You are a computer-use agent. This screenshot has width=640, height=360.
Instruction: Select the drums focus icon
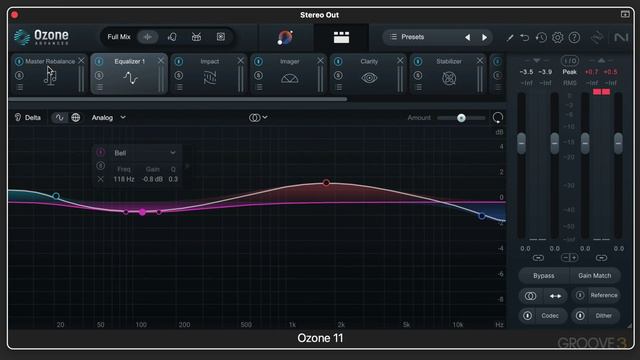[196, 37]
